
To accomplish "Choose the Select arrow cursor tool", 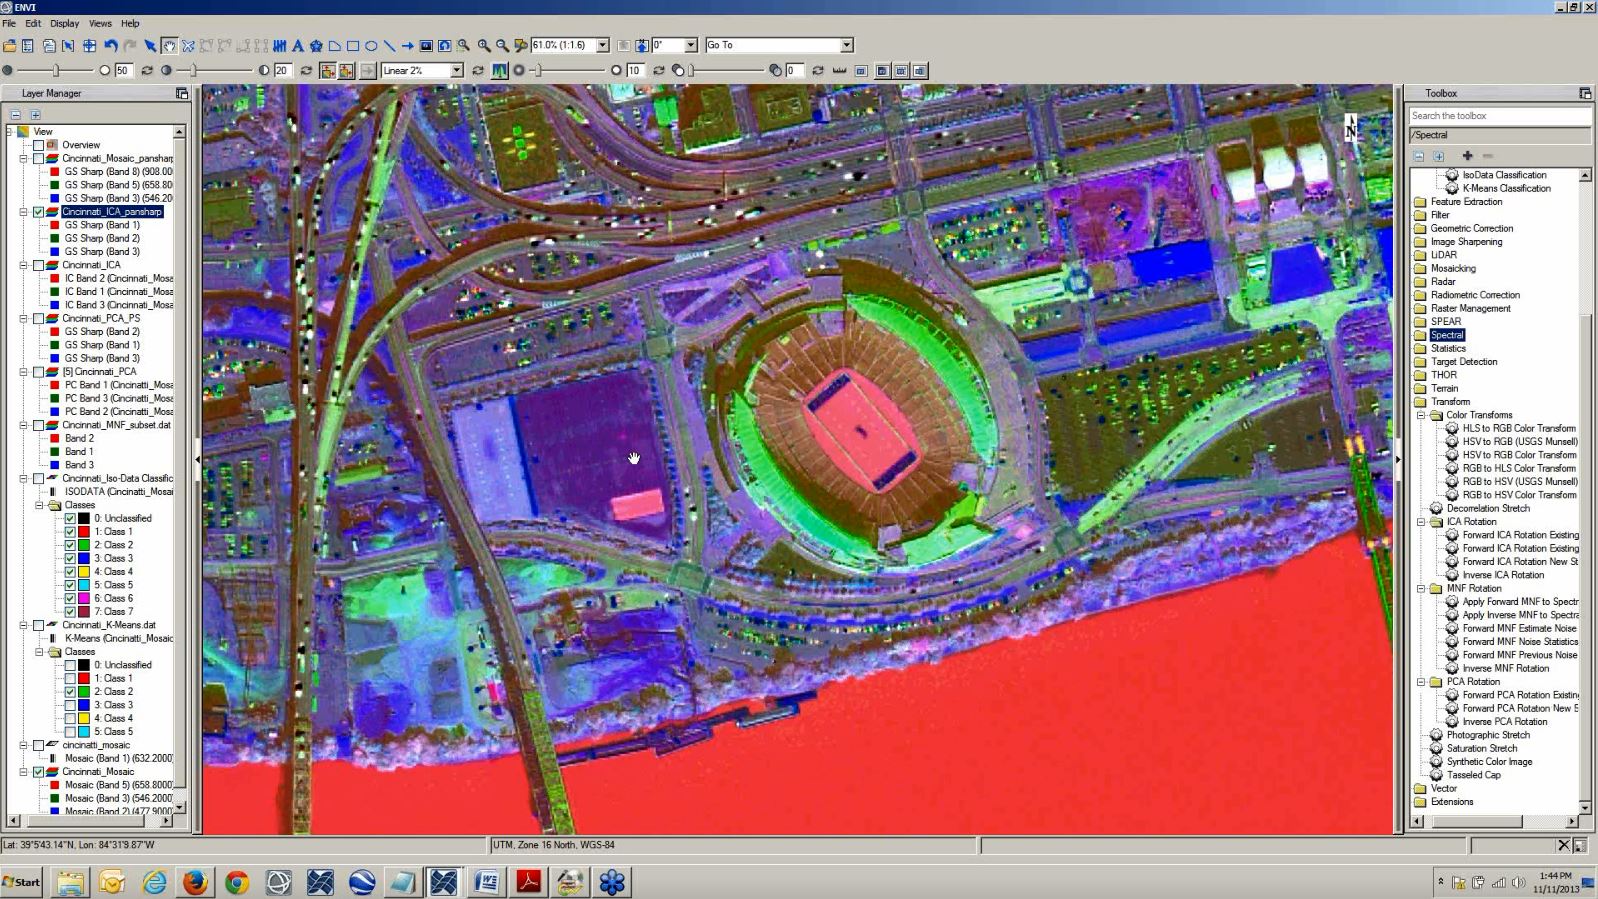I will (150, 46).
